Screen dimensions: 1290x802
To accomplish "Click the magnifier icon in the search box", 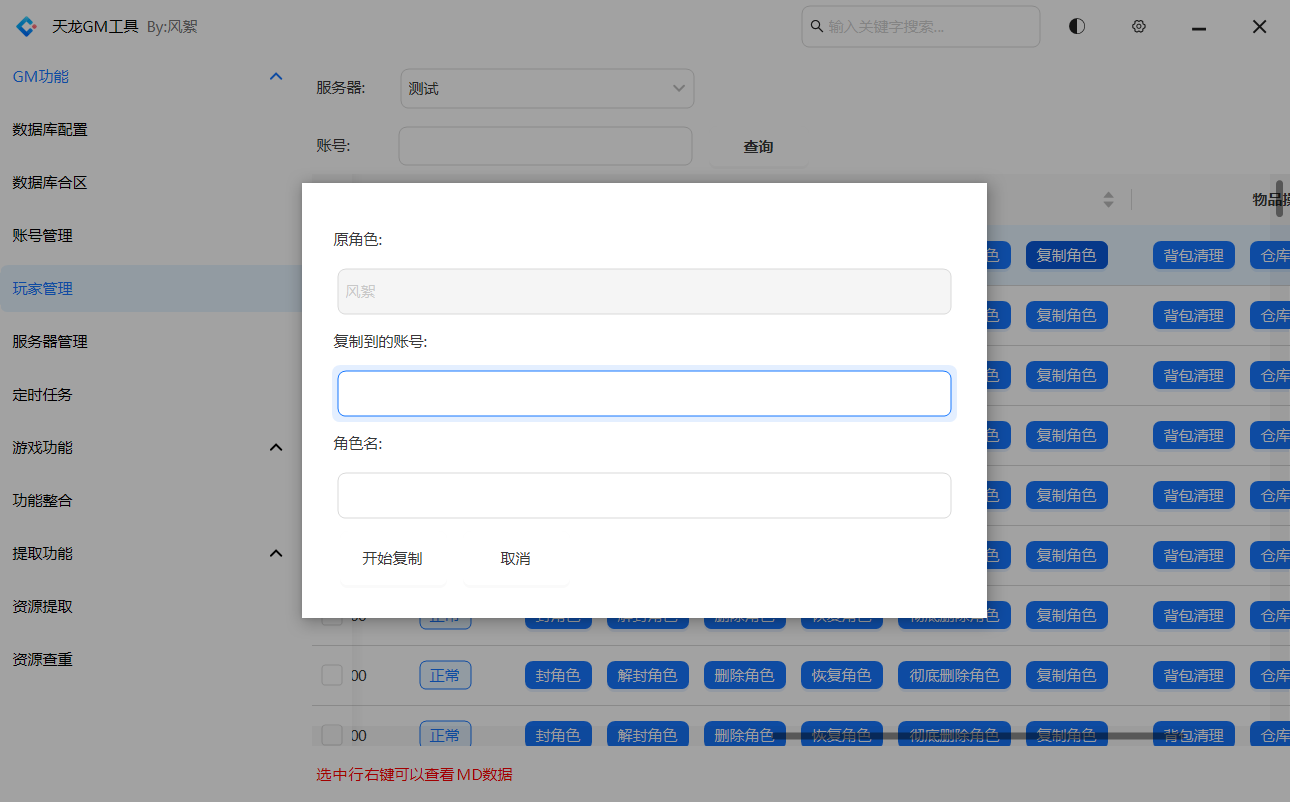I will tap(816, 27).
